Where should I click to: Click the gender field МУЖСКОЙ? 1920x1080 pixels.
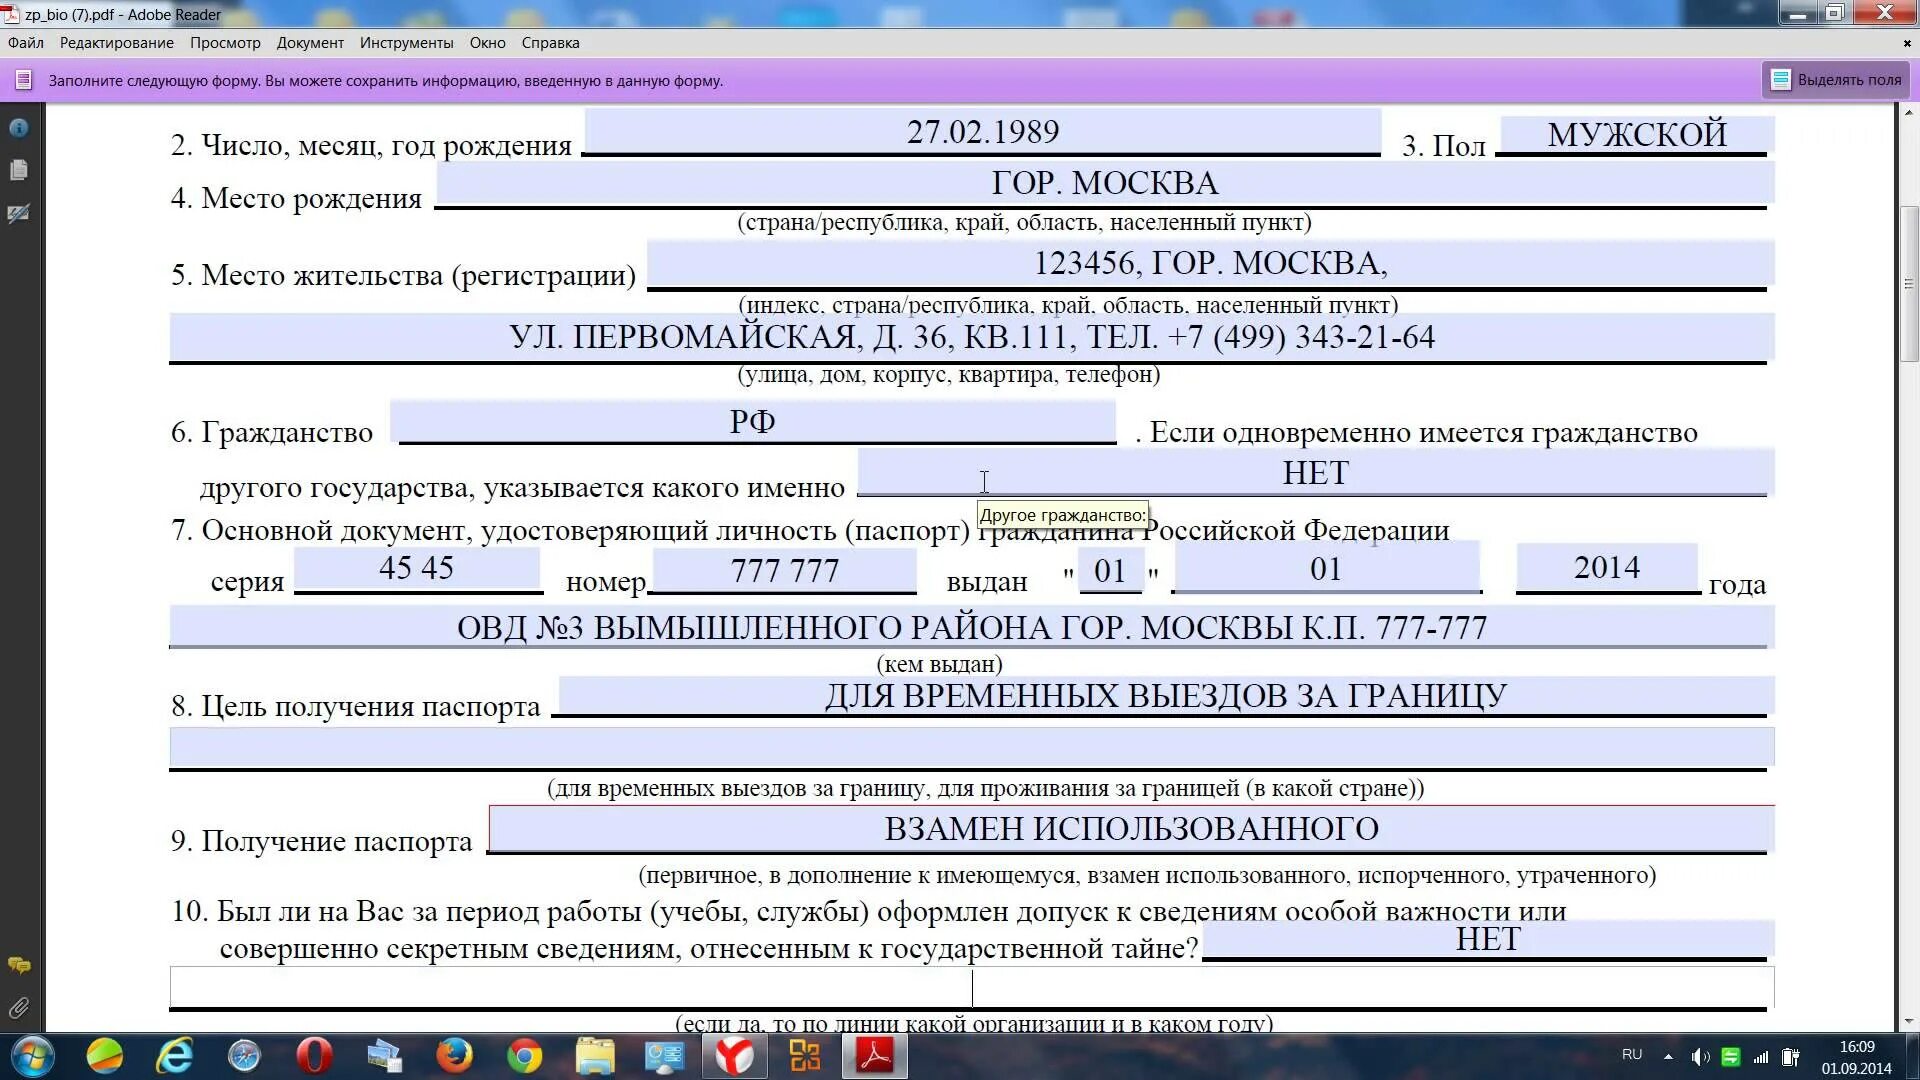tap(1636, 135)
